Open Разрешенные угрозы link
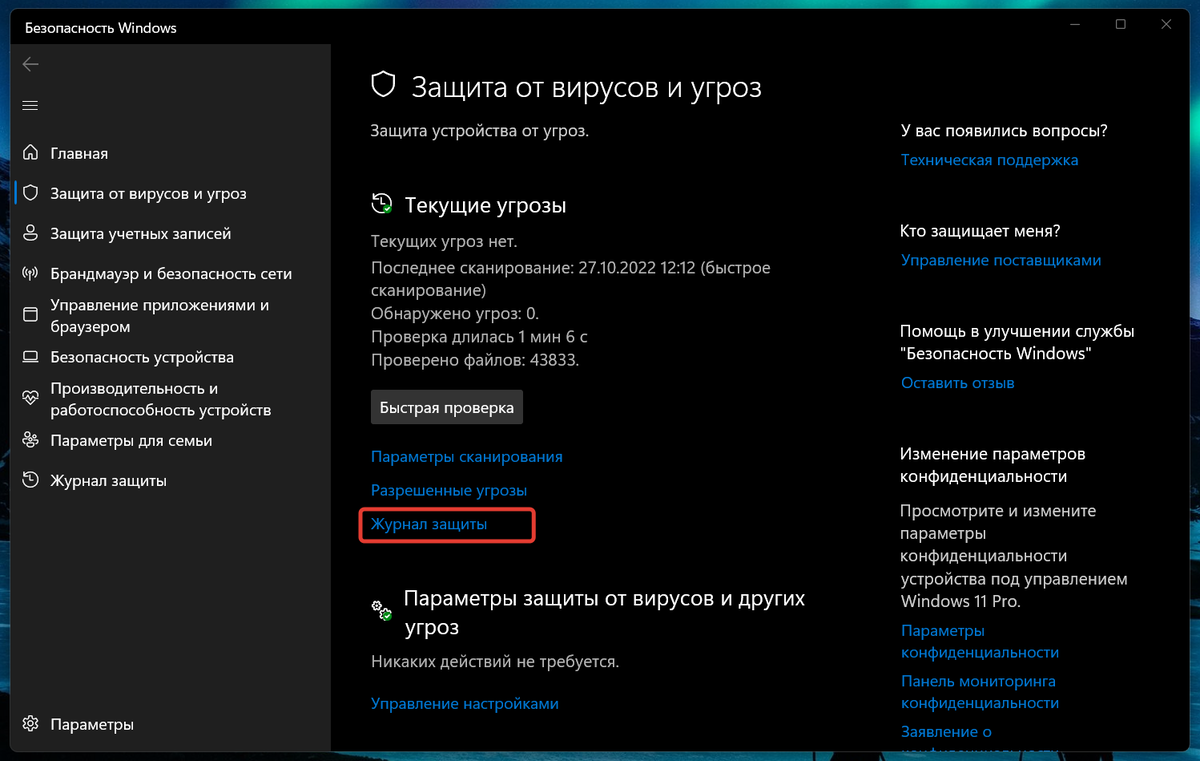Viewport: 1200px width, 761px height. click(449, 490)
